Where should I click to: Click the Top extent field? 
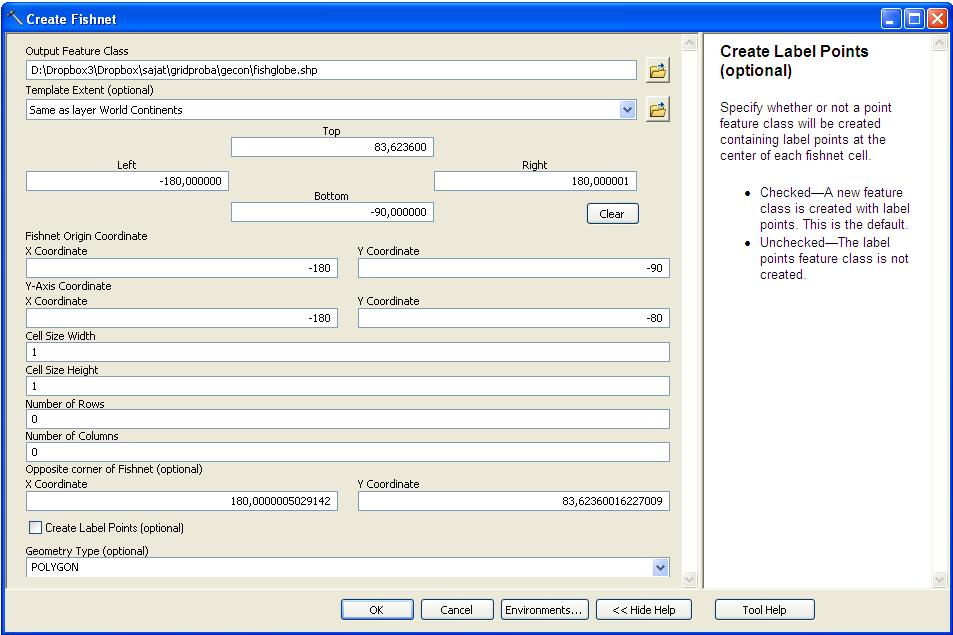pyautogui.click(x=332, y=147)
